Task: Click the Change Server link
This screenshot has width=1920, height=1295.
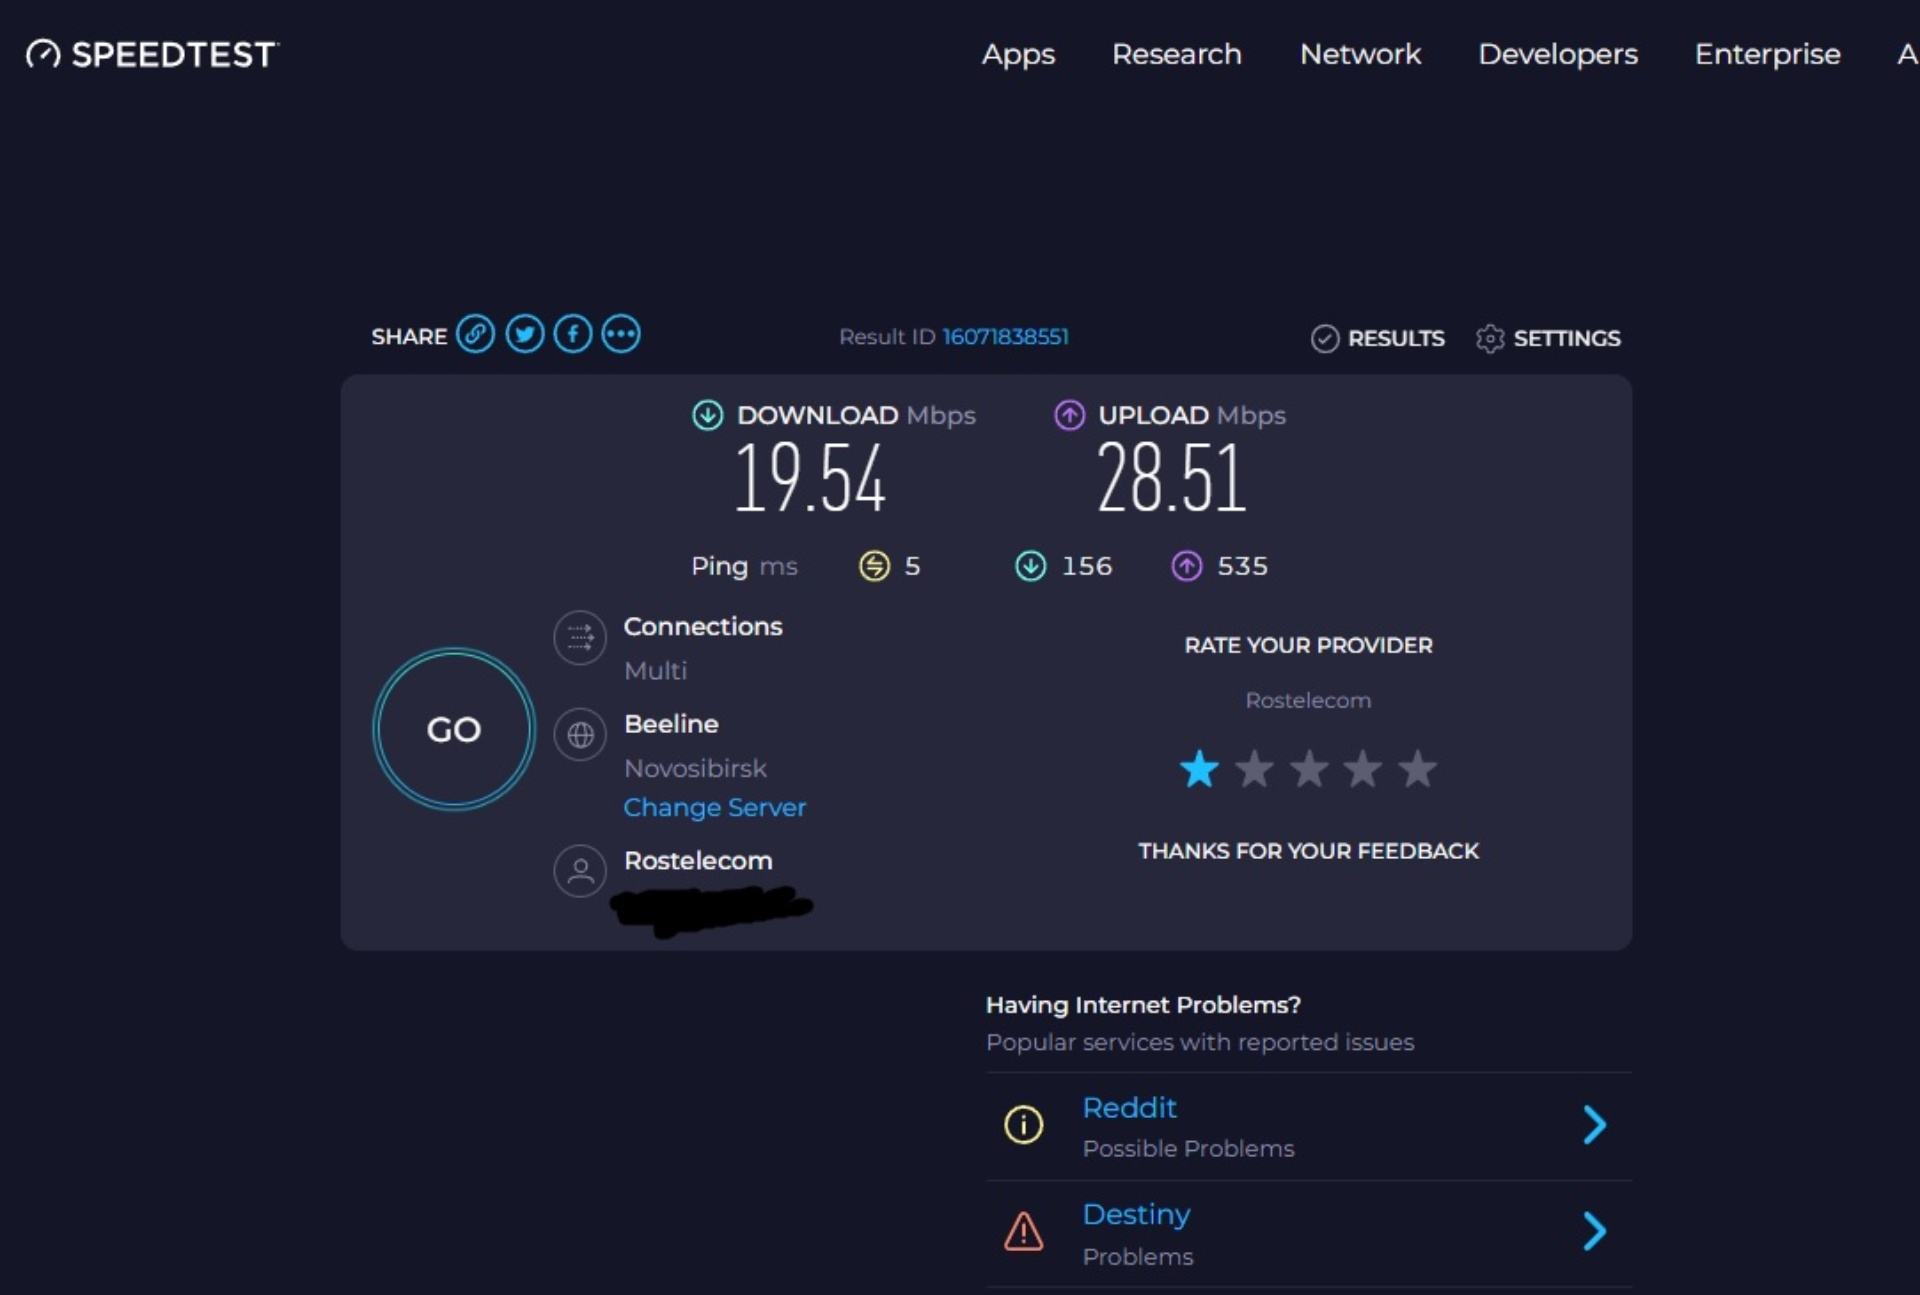Action: tap(715, 807)
